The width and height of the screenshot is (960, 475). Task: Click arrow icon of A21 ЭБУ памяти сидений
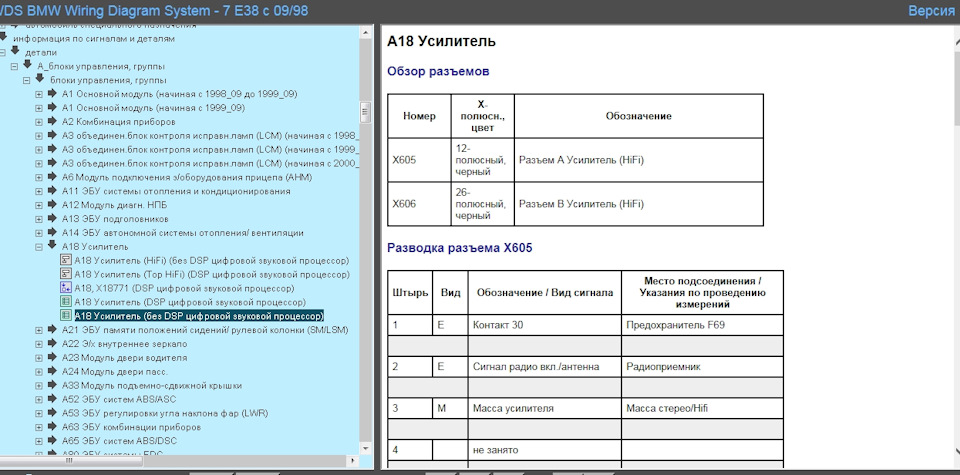(x=52, y=329)
